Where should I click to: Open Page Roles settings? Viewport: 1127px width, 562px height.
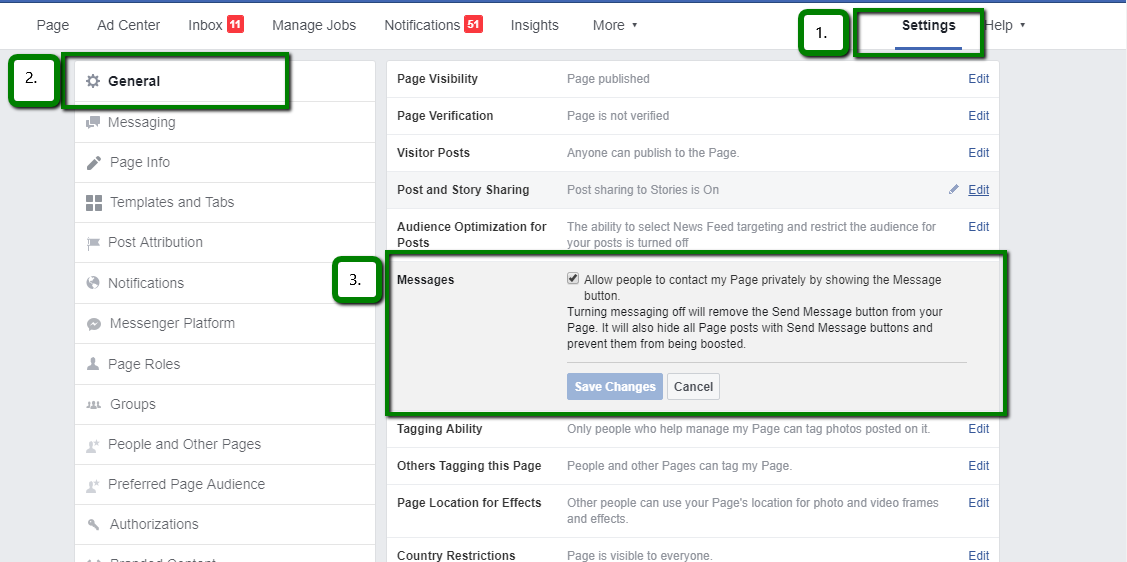coord(225,364)
